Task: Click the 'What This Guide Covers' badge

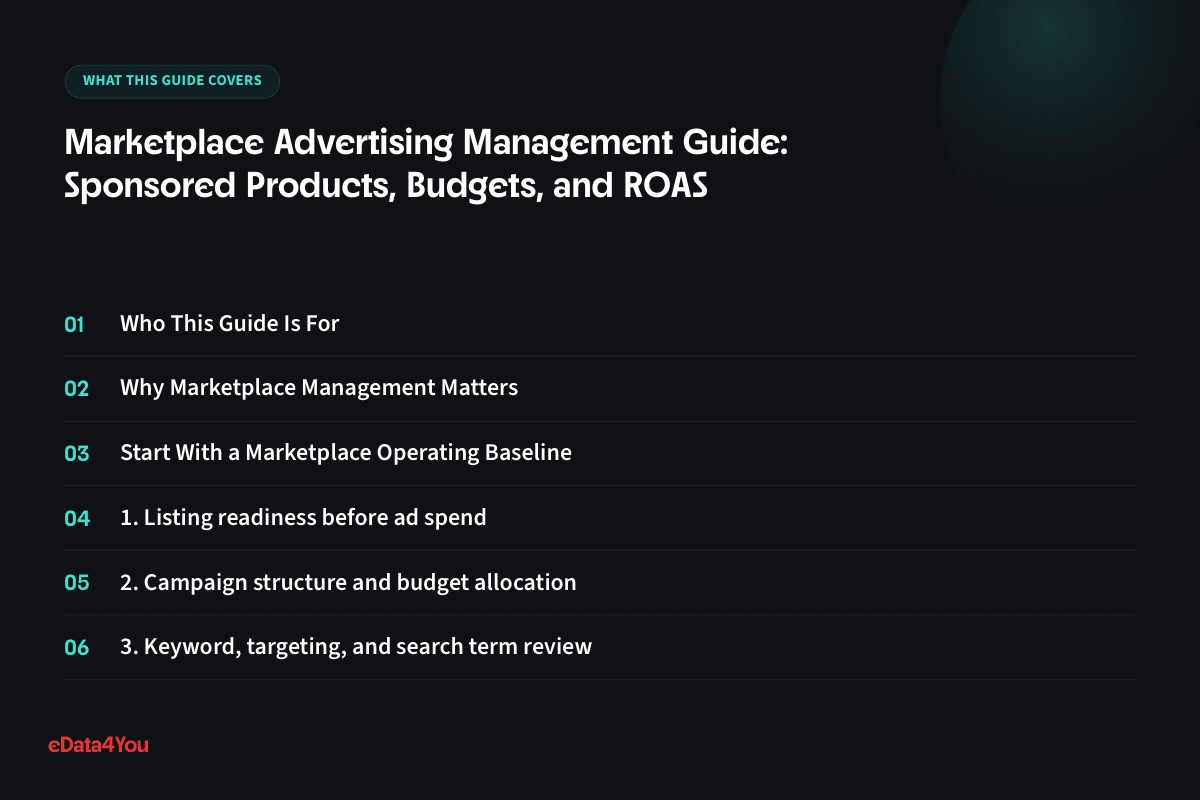Action: (x=172, y=81)
